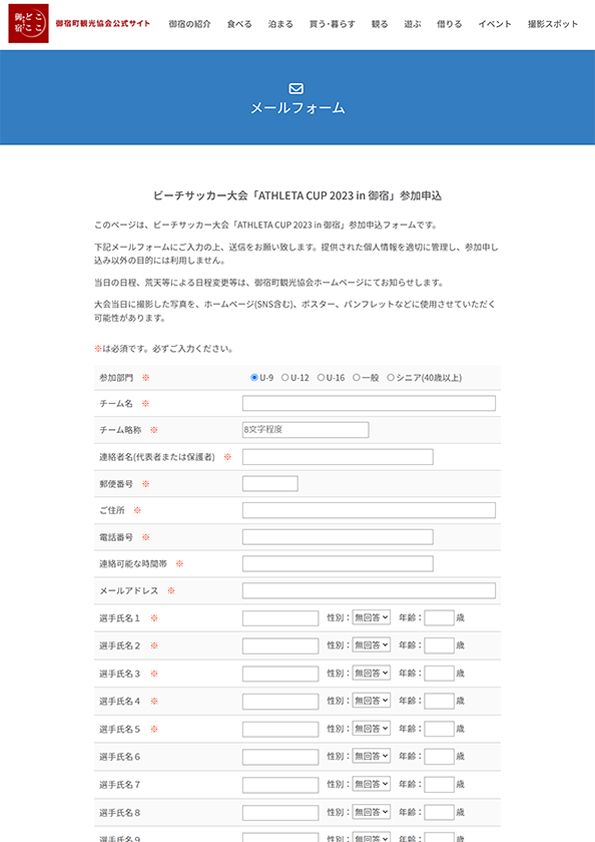Focus the 選手氏名1 name field
Image resolution: width=595 pixels, height=842 pixels.
(x=280, y=618)
